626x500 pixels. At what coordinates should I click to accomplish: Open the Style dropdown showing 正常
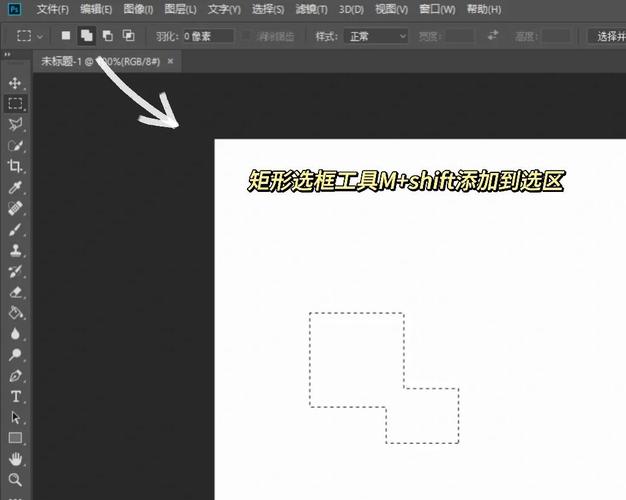pos(376,36)
